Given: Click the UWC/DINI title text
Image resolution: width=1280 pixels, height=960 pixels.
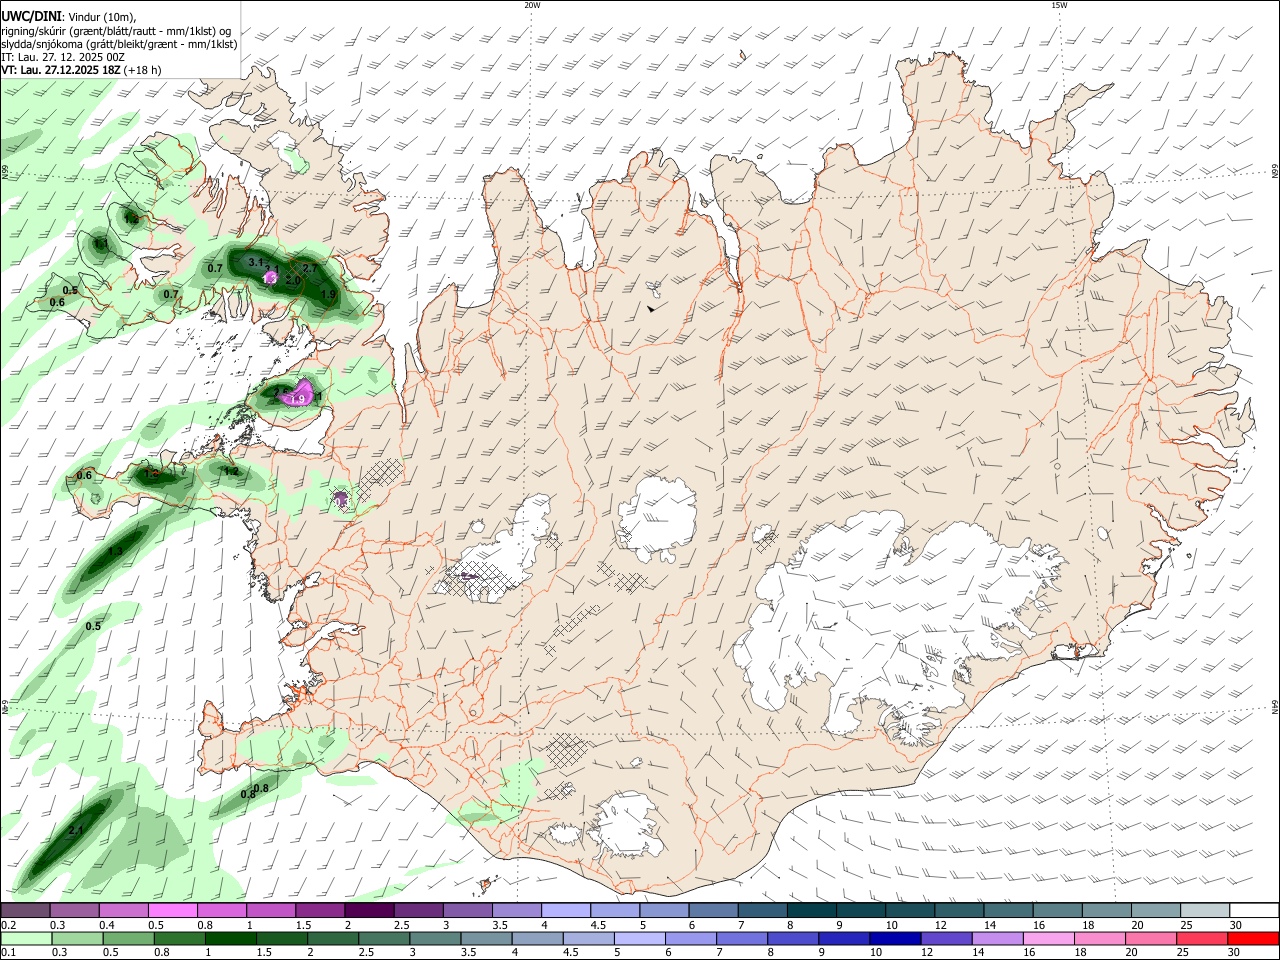Looking at the screenshot, I should (31, 16).
